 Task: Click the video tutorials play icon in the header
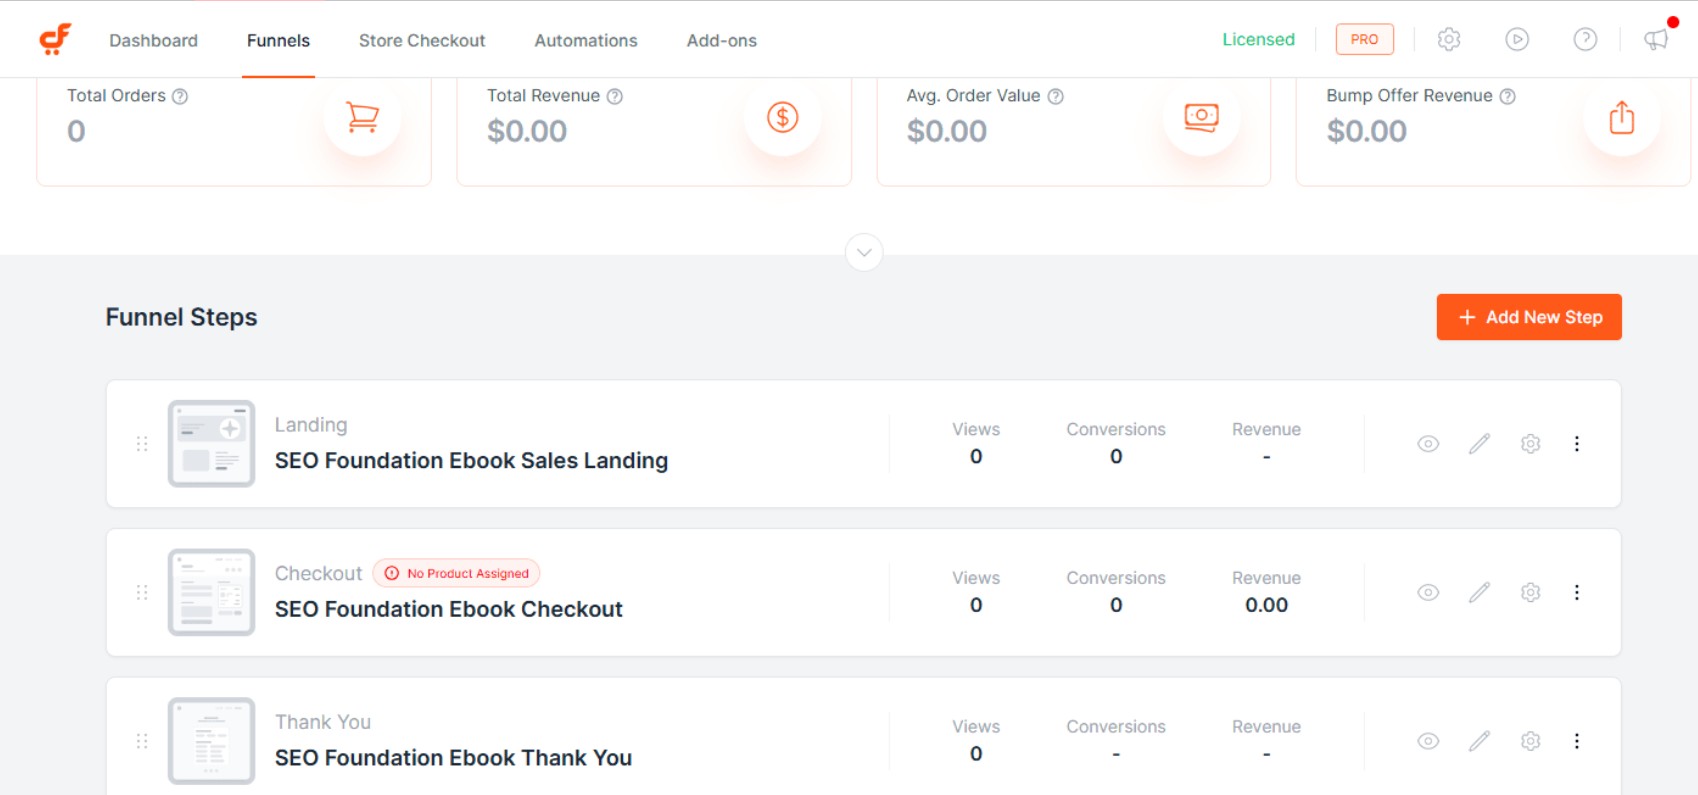click(1516, 39)
